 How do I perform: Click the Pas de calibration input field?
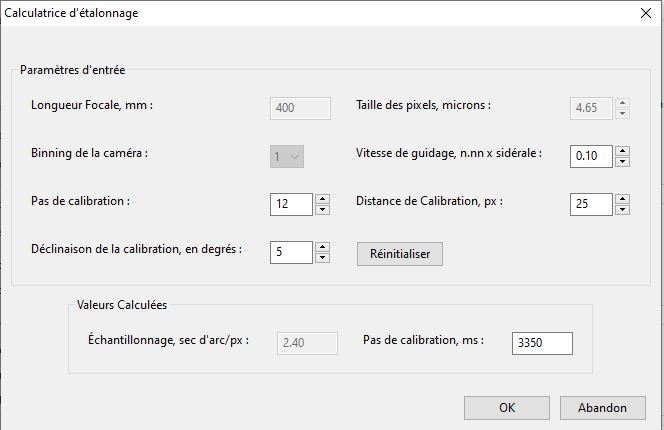291,204
